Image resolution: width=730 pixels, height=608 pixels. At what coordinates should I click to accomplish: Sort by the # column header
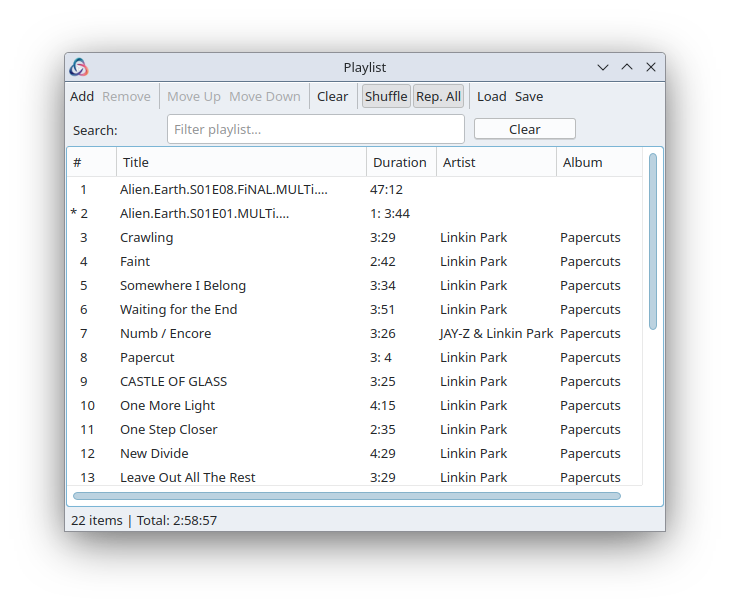pyautogui.click(x=92, y=162)
